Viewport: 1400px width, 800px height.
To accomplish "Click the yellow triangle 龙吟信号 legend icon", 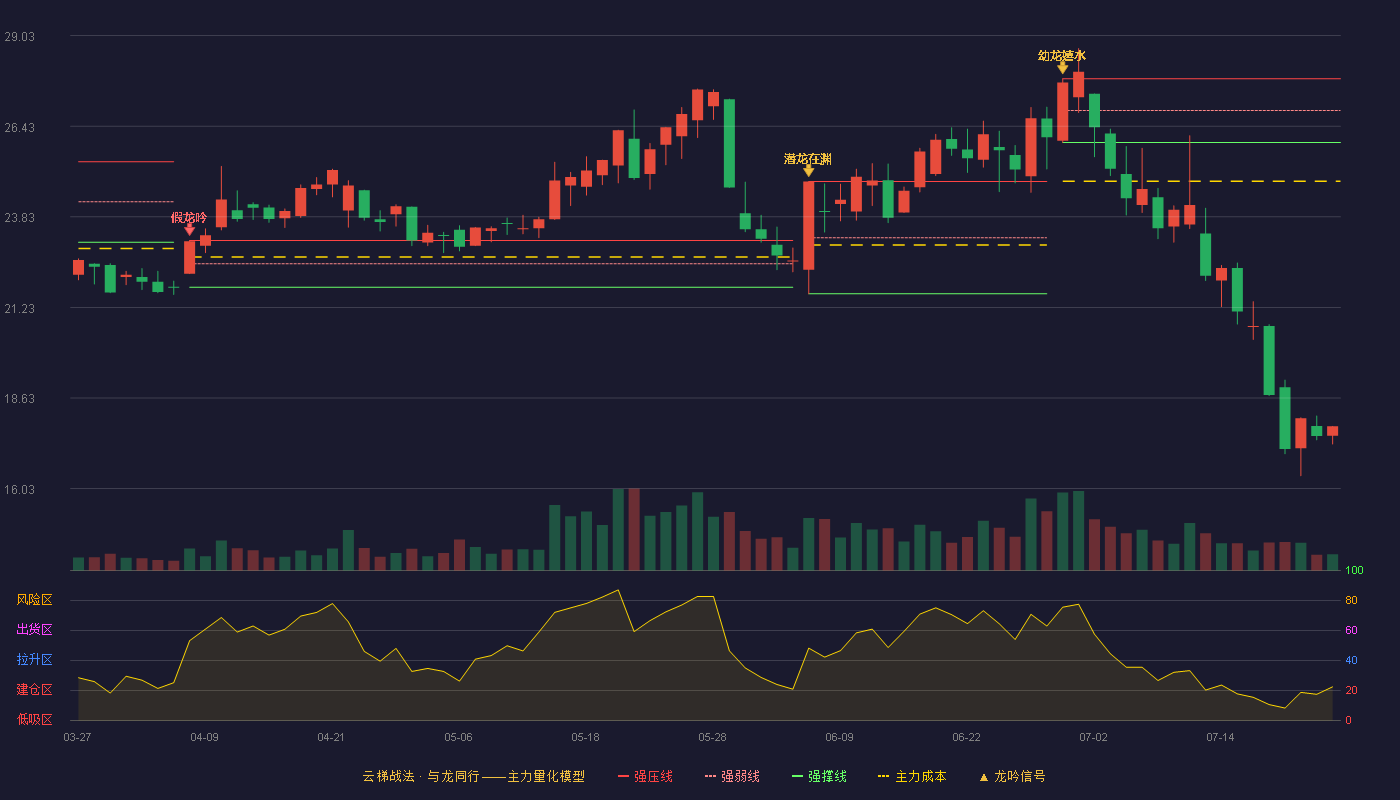I will click(x=983, y=777).
